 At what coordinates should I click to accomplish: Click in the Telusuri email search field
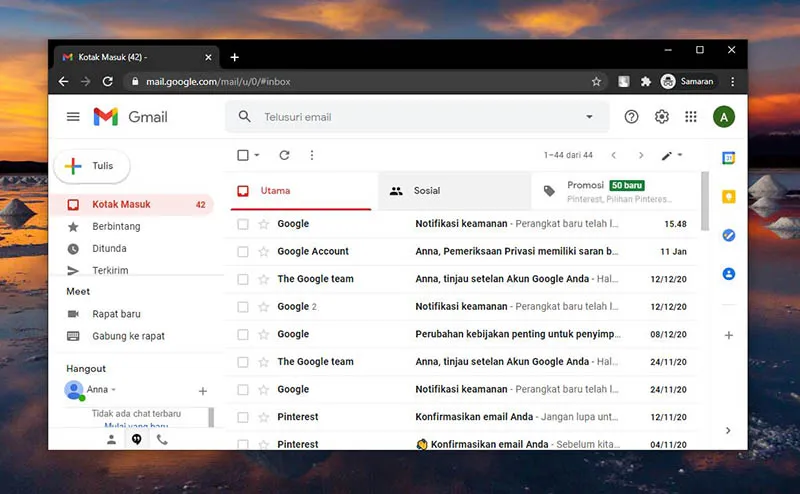(400, 117)
